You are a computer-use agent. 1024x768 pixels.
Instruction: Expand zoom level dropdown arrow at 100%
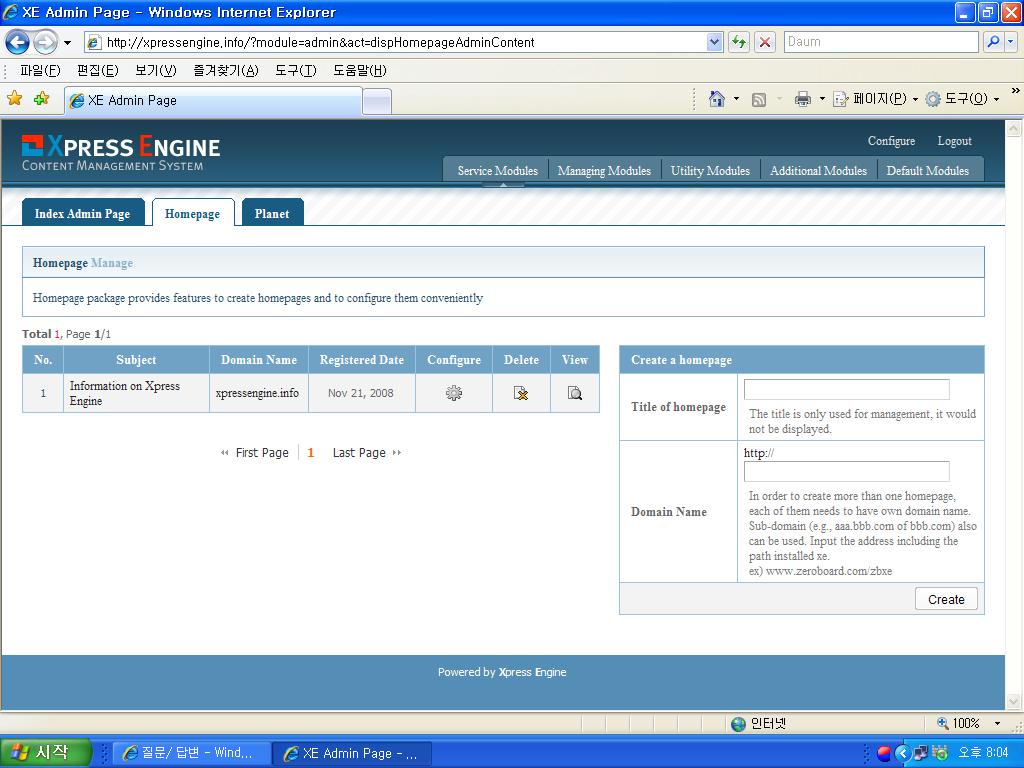coord(997,723)
